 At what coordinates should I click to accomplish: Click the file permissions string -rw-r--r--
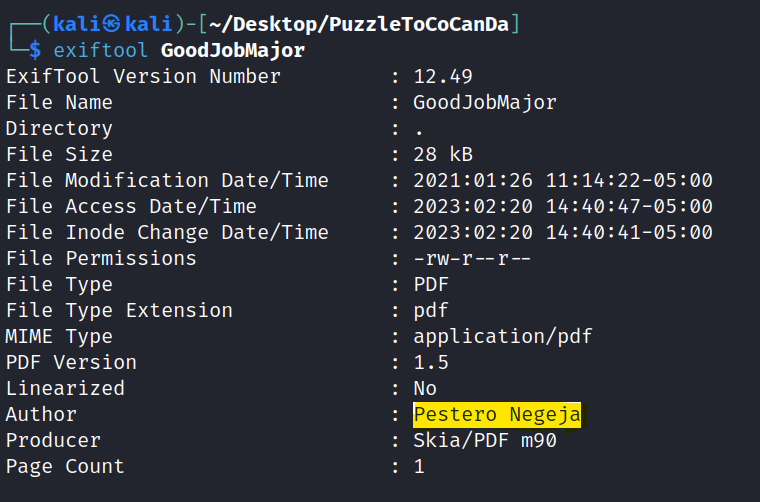pos(473,258)
